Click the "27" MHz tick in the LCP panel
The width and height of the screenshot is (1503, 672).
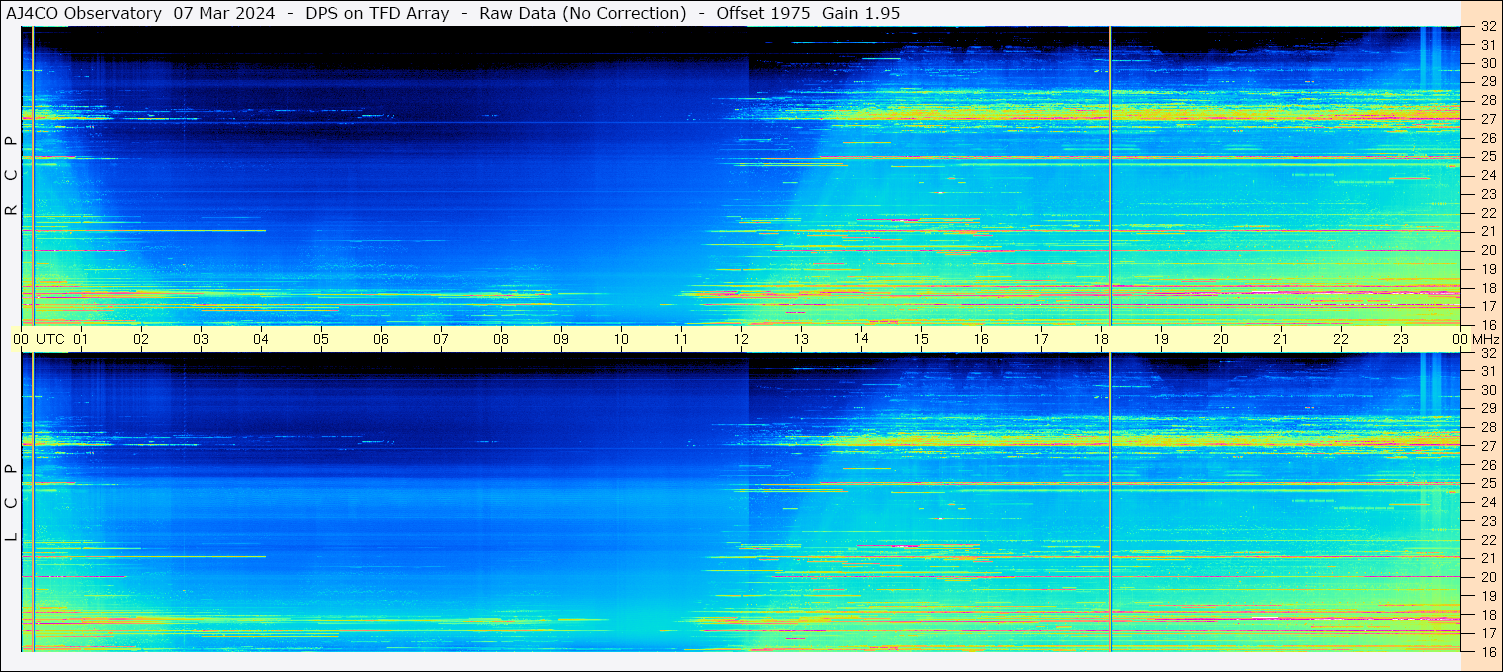click(x=1487, y=446)
